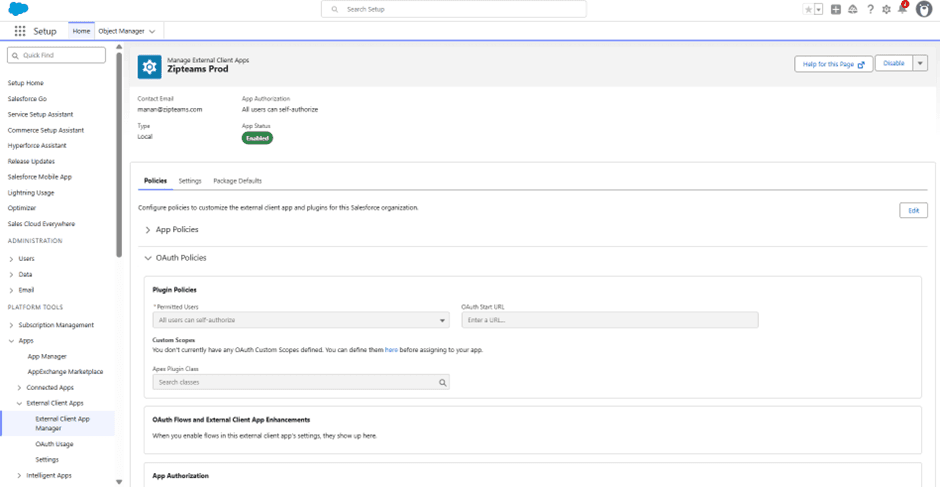940x487 pixels.
Task: Click the manan@zipteams.com email text
Action: [170, 110]
